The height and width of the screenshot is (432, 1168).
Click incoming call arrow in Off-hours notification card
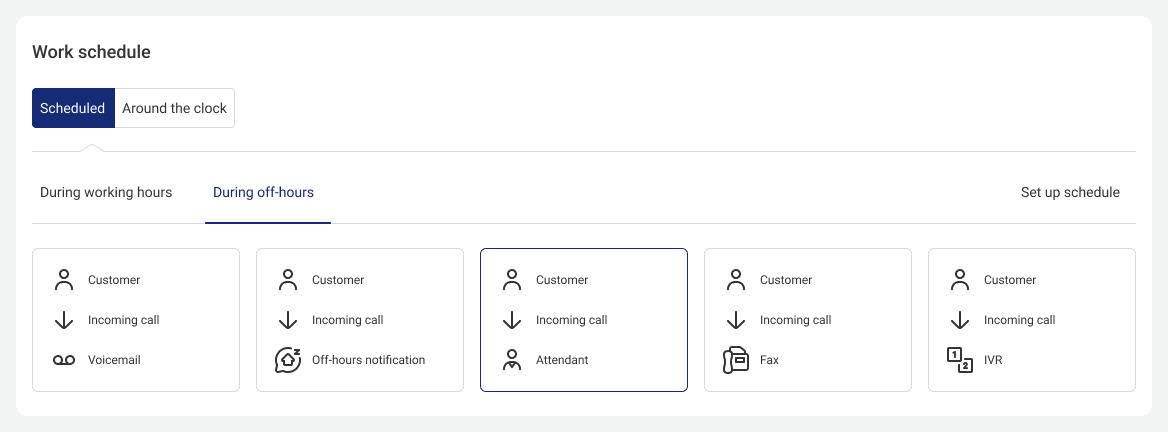[x=288, y=320]
